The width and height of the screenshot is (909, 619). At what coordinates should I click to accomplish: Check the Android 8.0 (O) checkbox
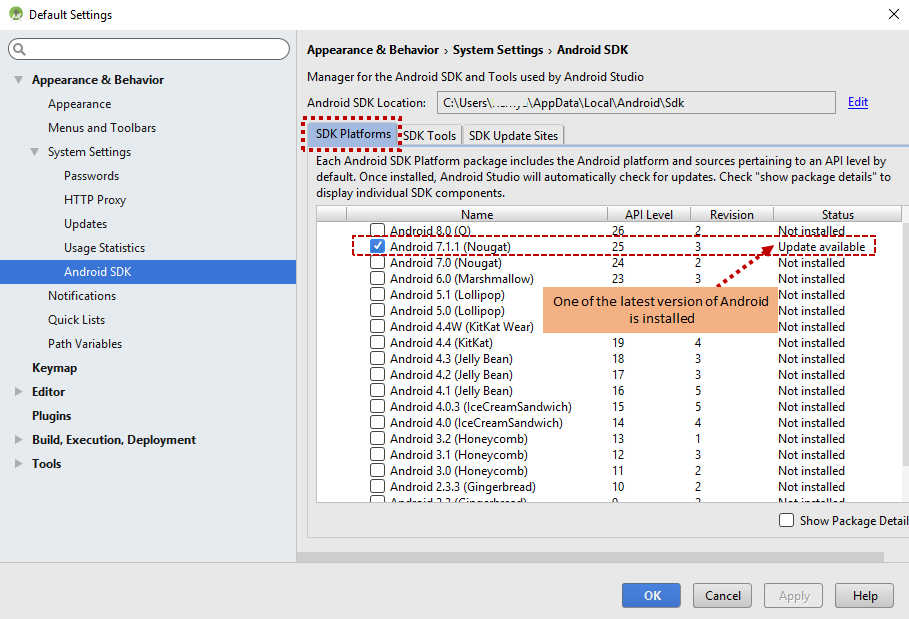(x=377, y=230)
